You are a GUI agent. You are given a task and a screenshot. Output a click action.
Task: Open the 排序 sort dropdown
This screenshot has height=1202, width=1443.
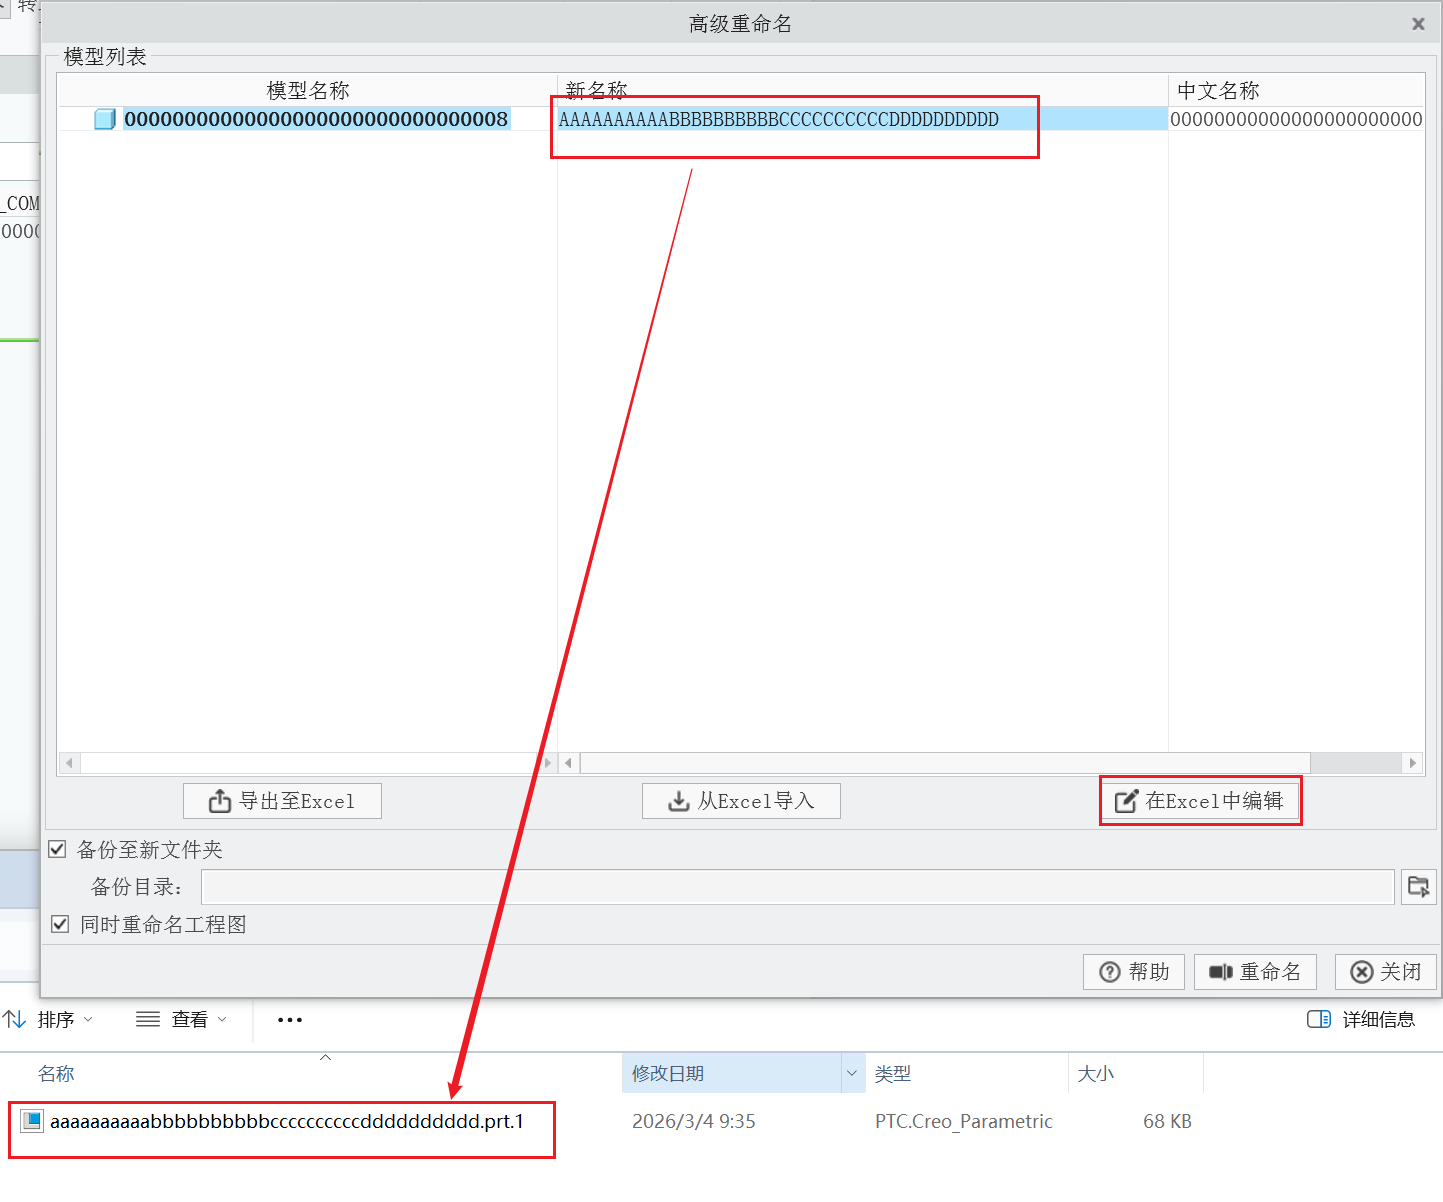(50, 1019)
